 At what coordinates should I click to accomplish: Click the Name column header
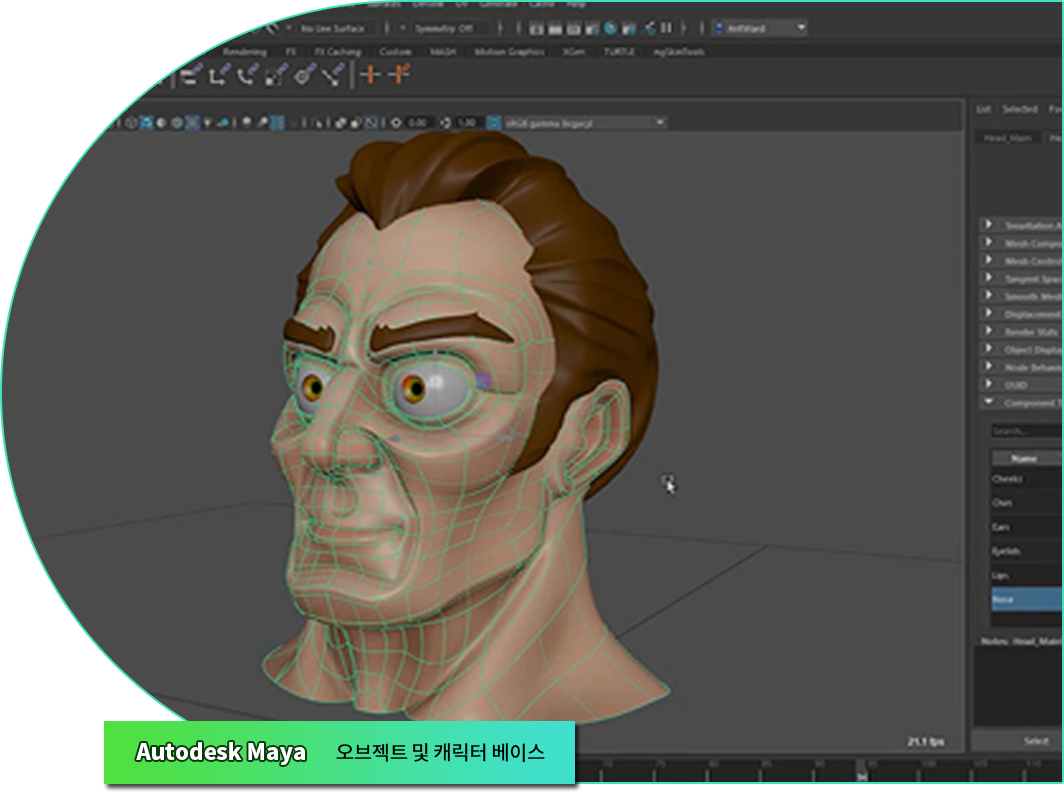click(x=1026, y=459)
